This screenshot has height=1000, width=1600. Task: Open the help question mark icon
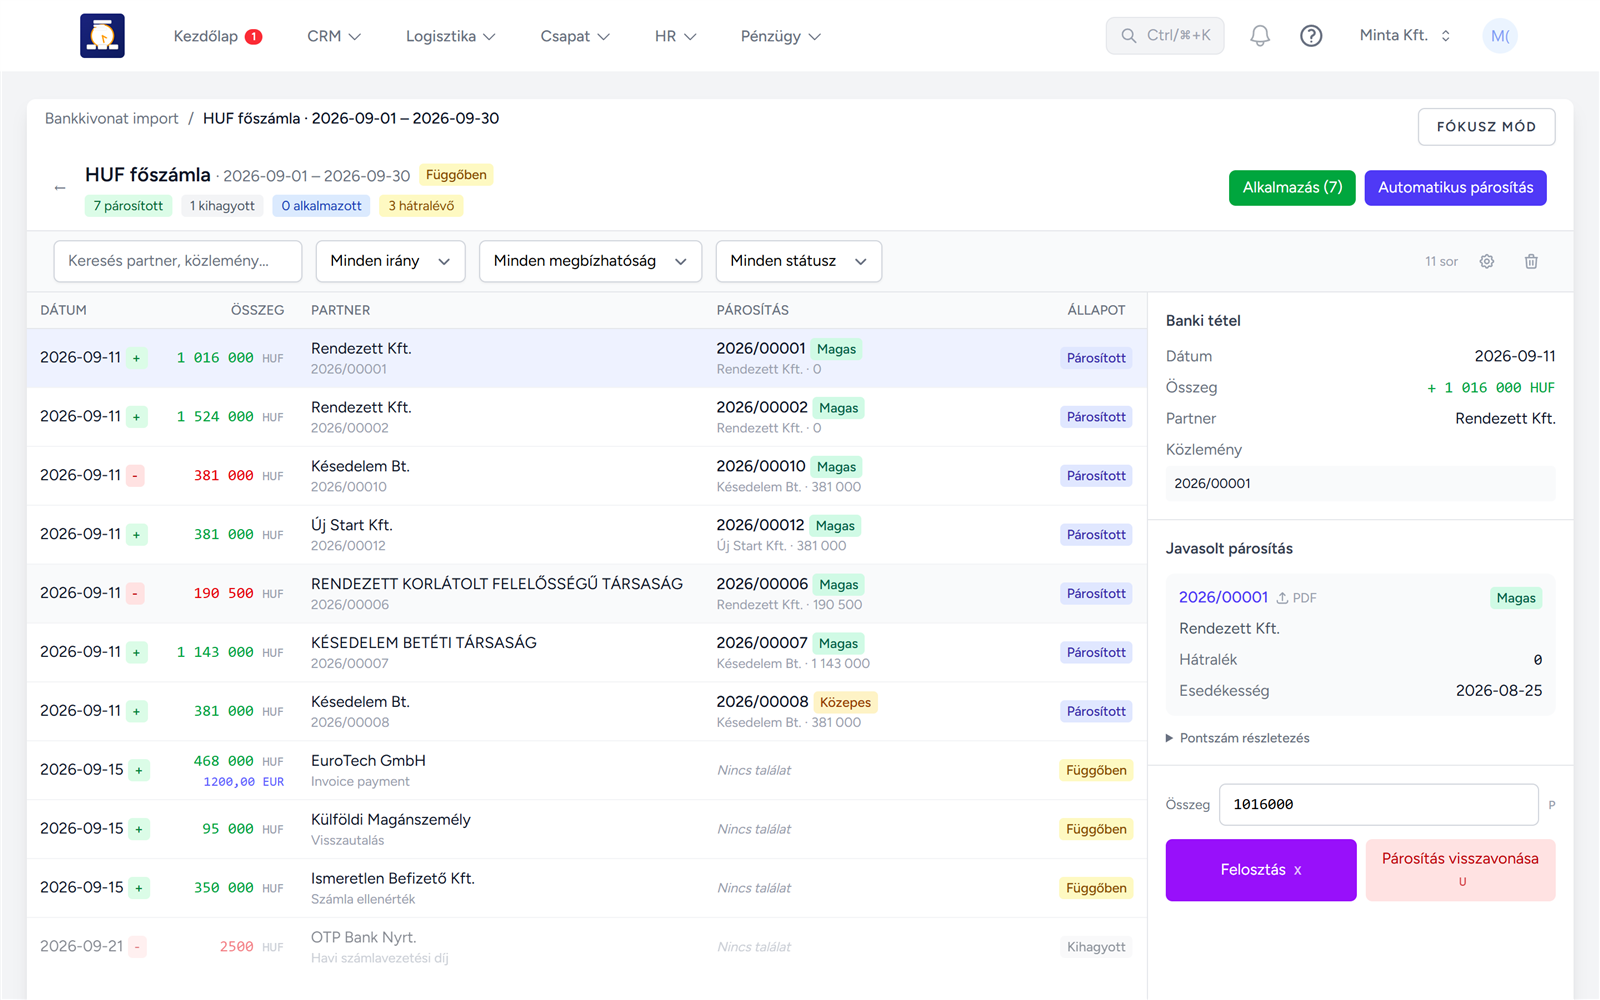(x=1311, y=36)
